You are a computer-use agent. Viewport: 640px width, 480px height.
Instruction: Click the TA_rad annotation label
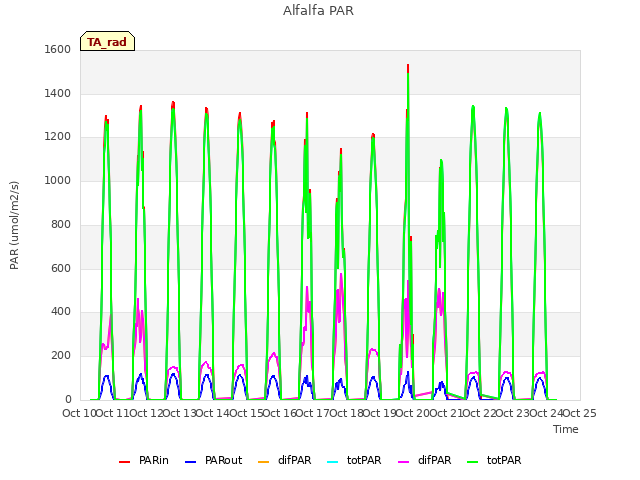click(x=107, y=41)
